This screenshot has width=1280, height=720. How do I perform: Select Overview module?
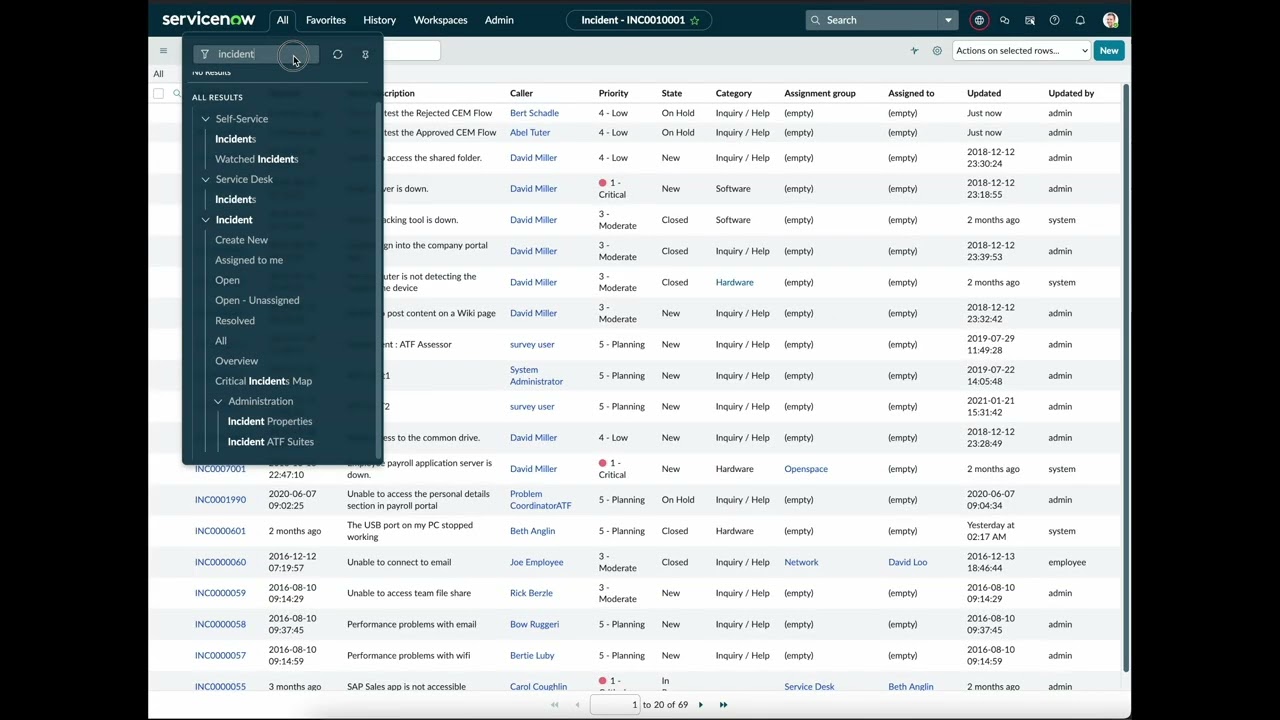pos(236,361)
